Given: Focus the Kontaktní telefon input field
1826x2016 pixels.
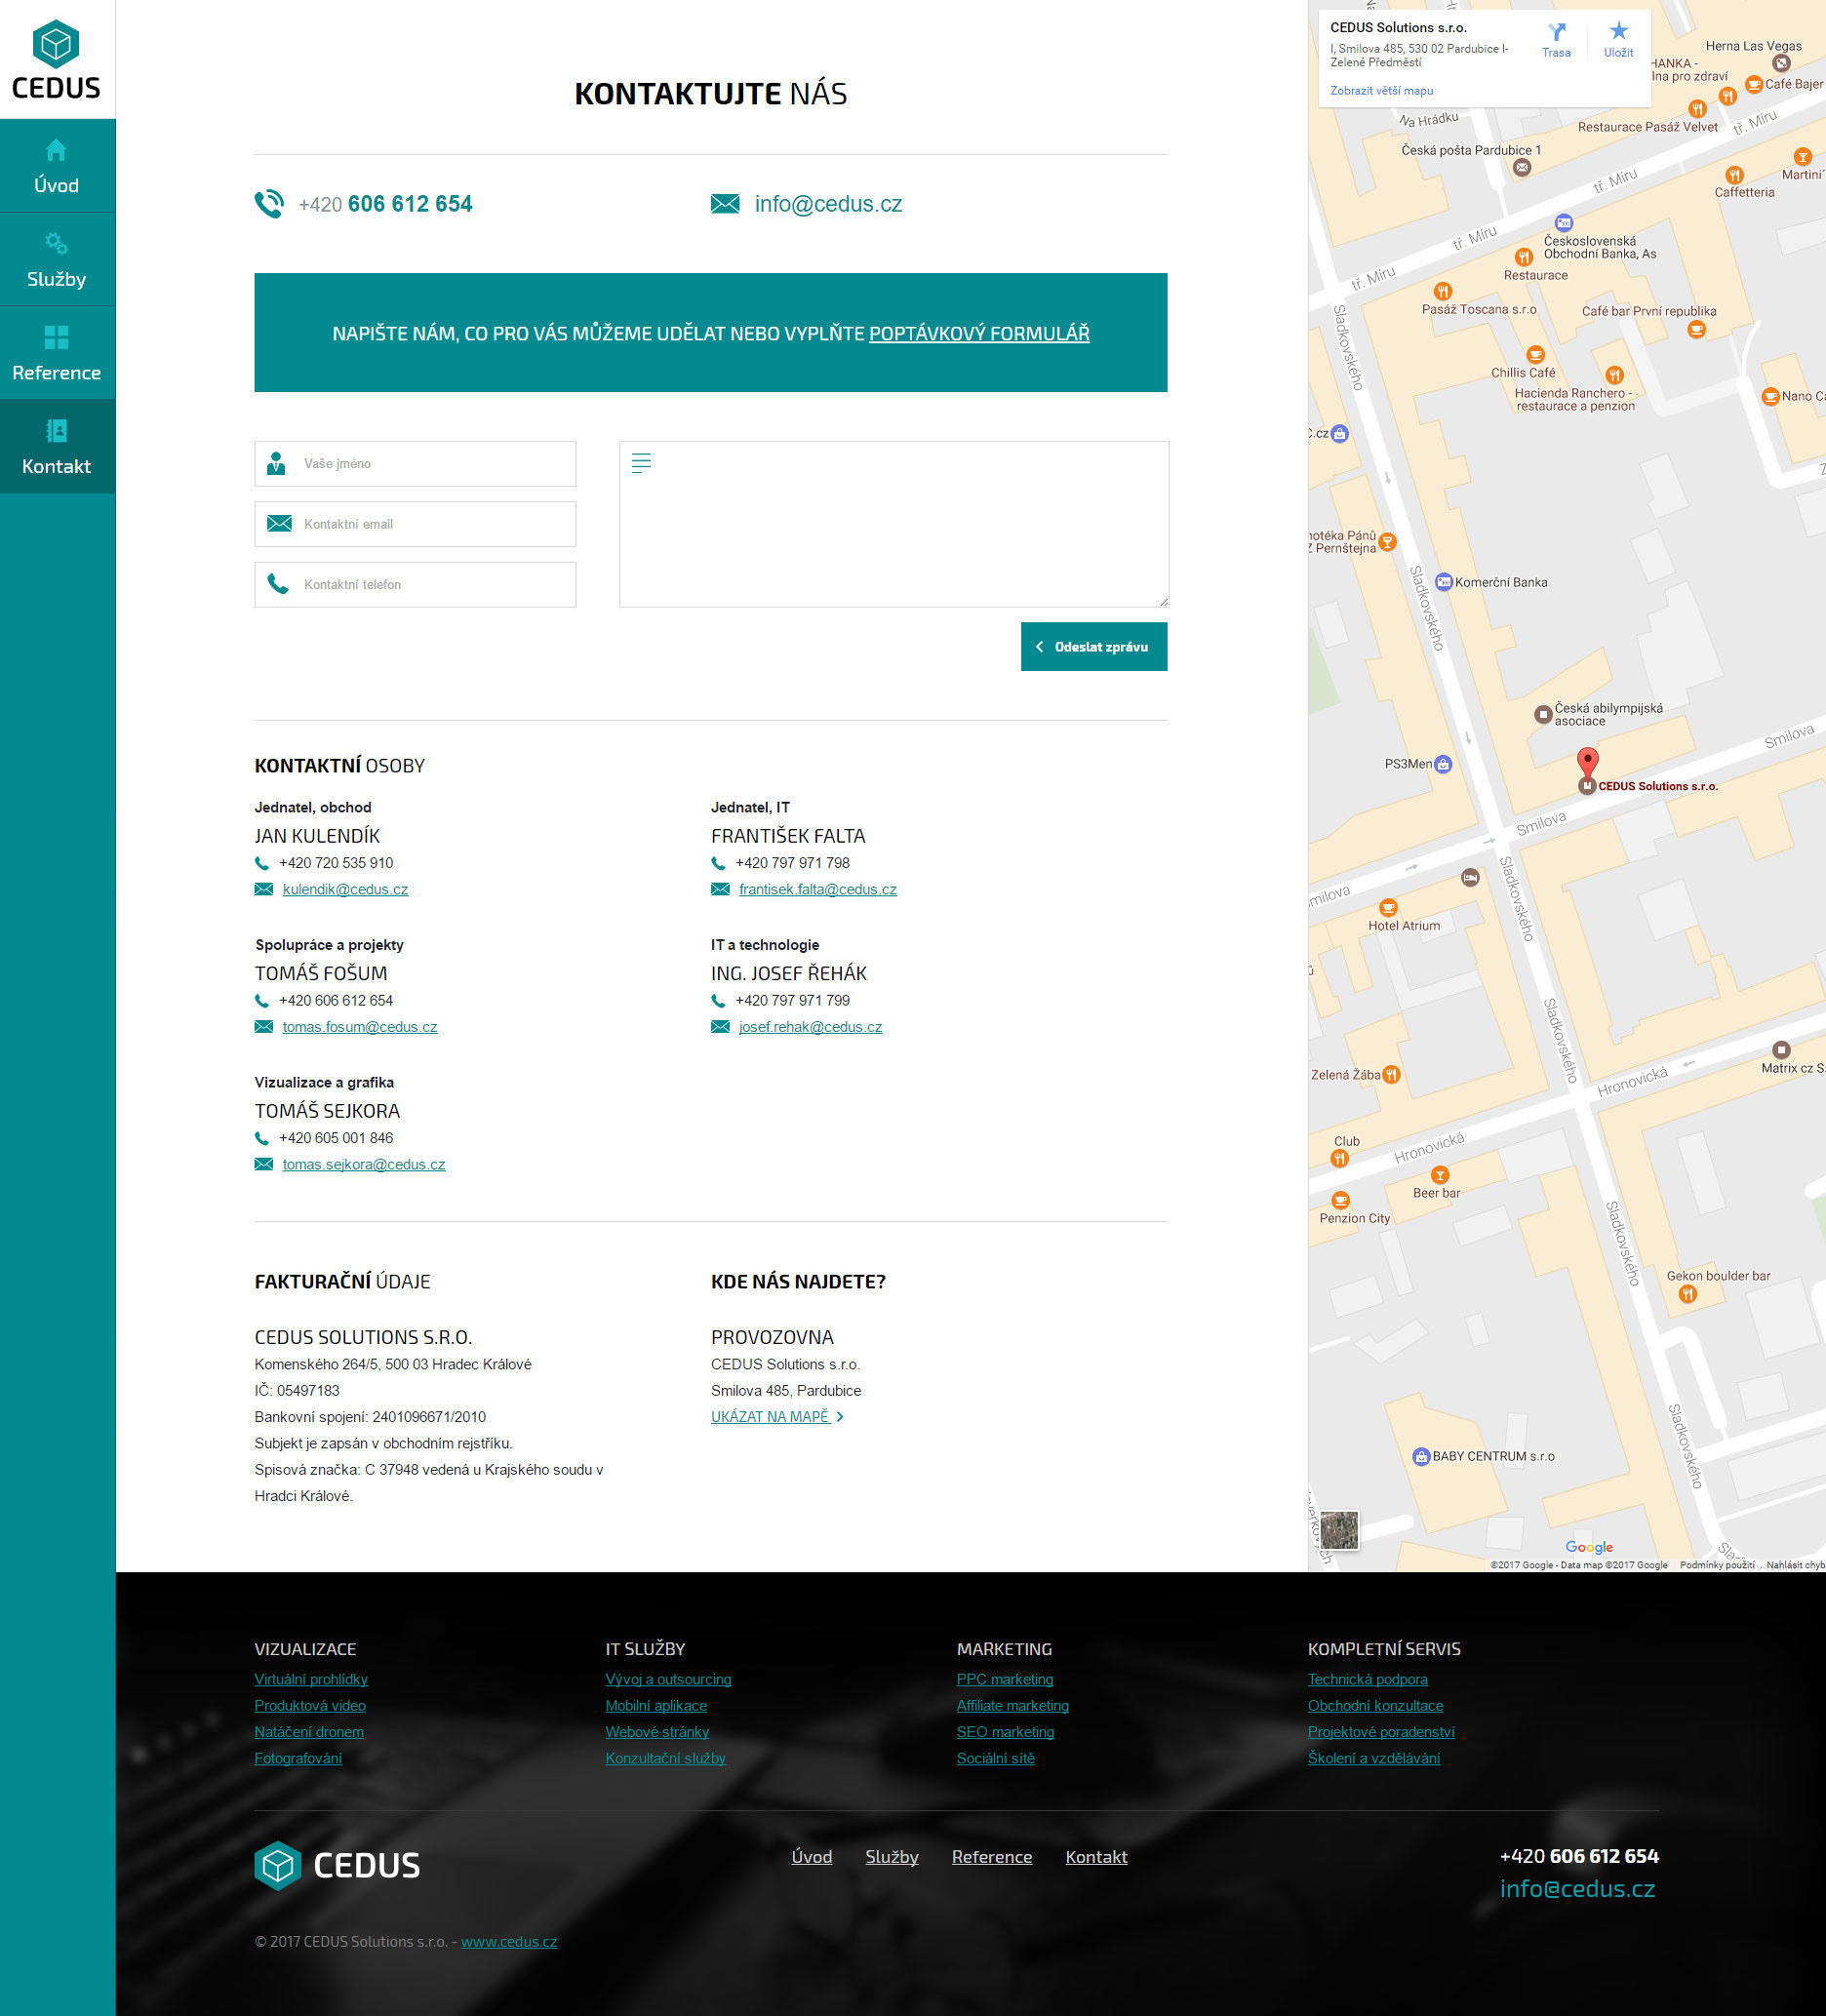Looking at the screenshot, I should 415,584.
